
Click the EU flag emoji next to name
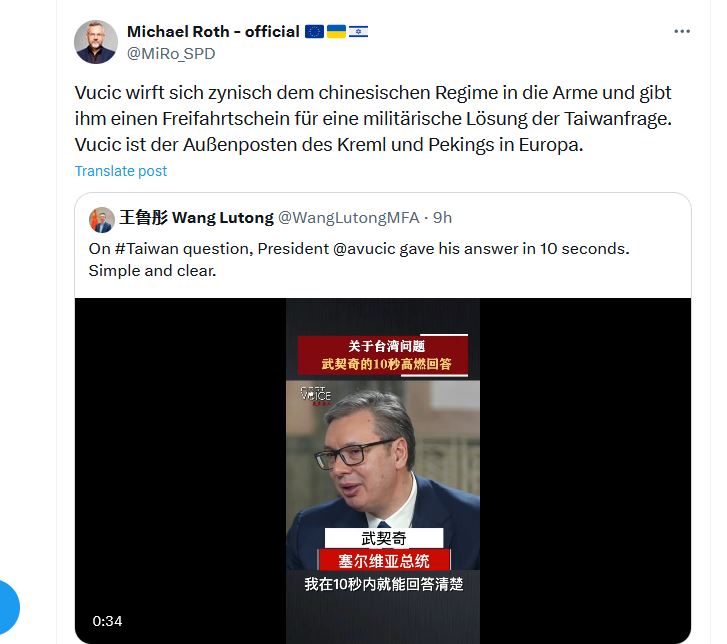(x=314, y=32)
